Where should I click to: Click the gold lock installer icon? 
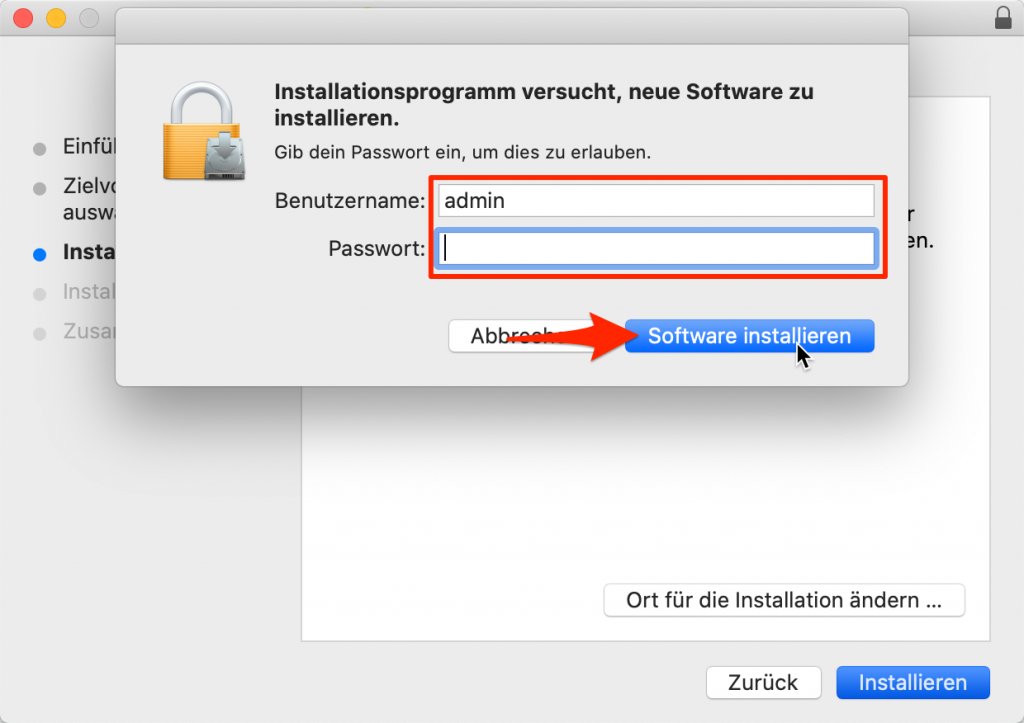click(204, 131)
